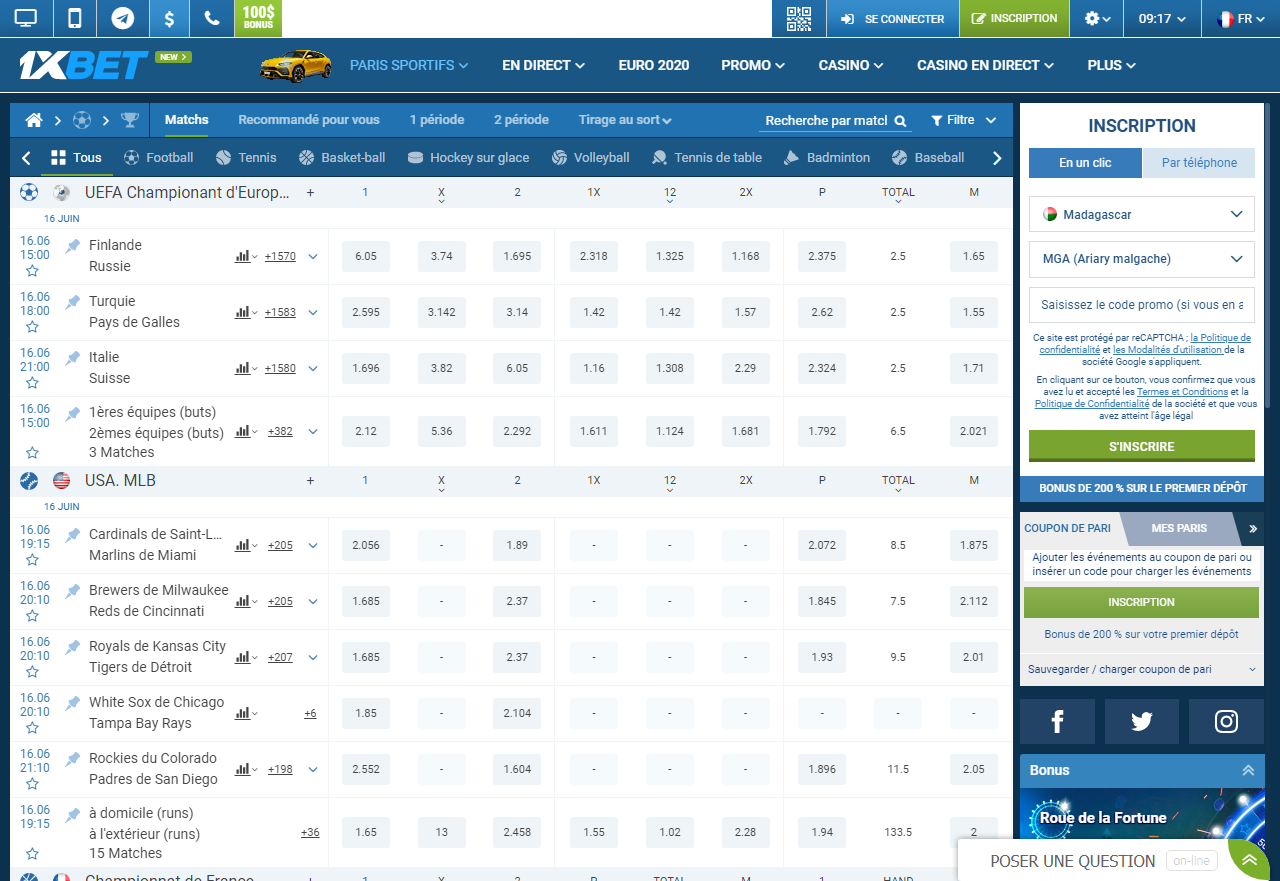
Task: Click the yellow car promo image
Action: point(295,65)
